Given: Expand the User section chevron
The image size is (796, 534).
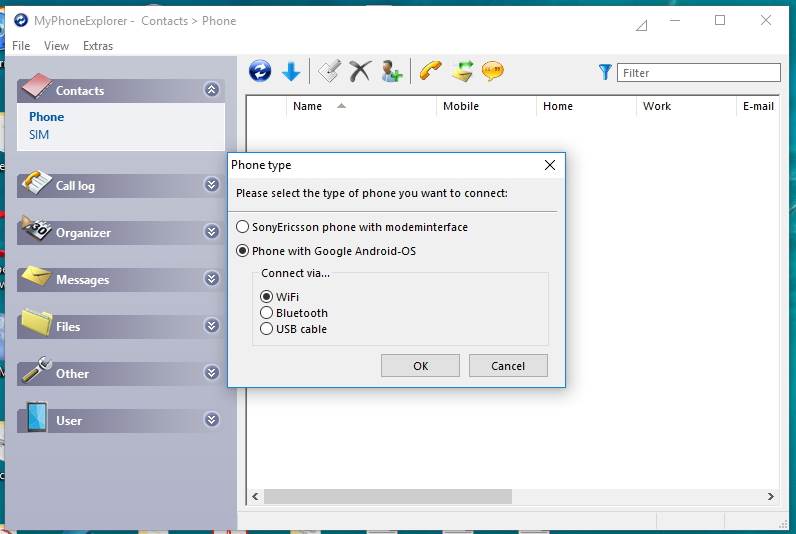Looking at the screenshot, I should (212, 420).
